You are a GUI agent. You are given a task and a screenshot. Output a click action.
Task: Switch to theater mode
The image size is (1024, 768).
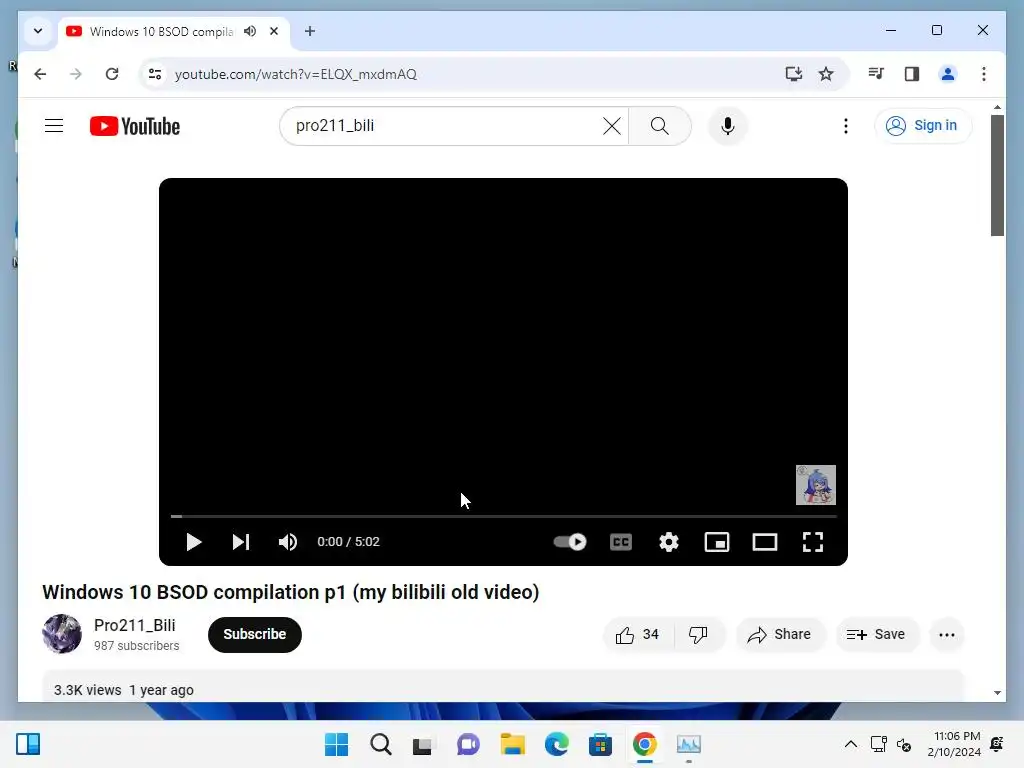pyautogui.click(x=765, y=542)
